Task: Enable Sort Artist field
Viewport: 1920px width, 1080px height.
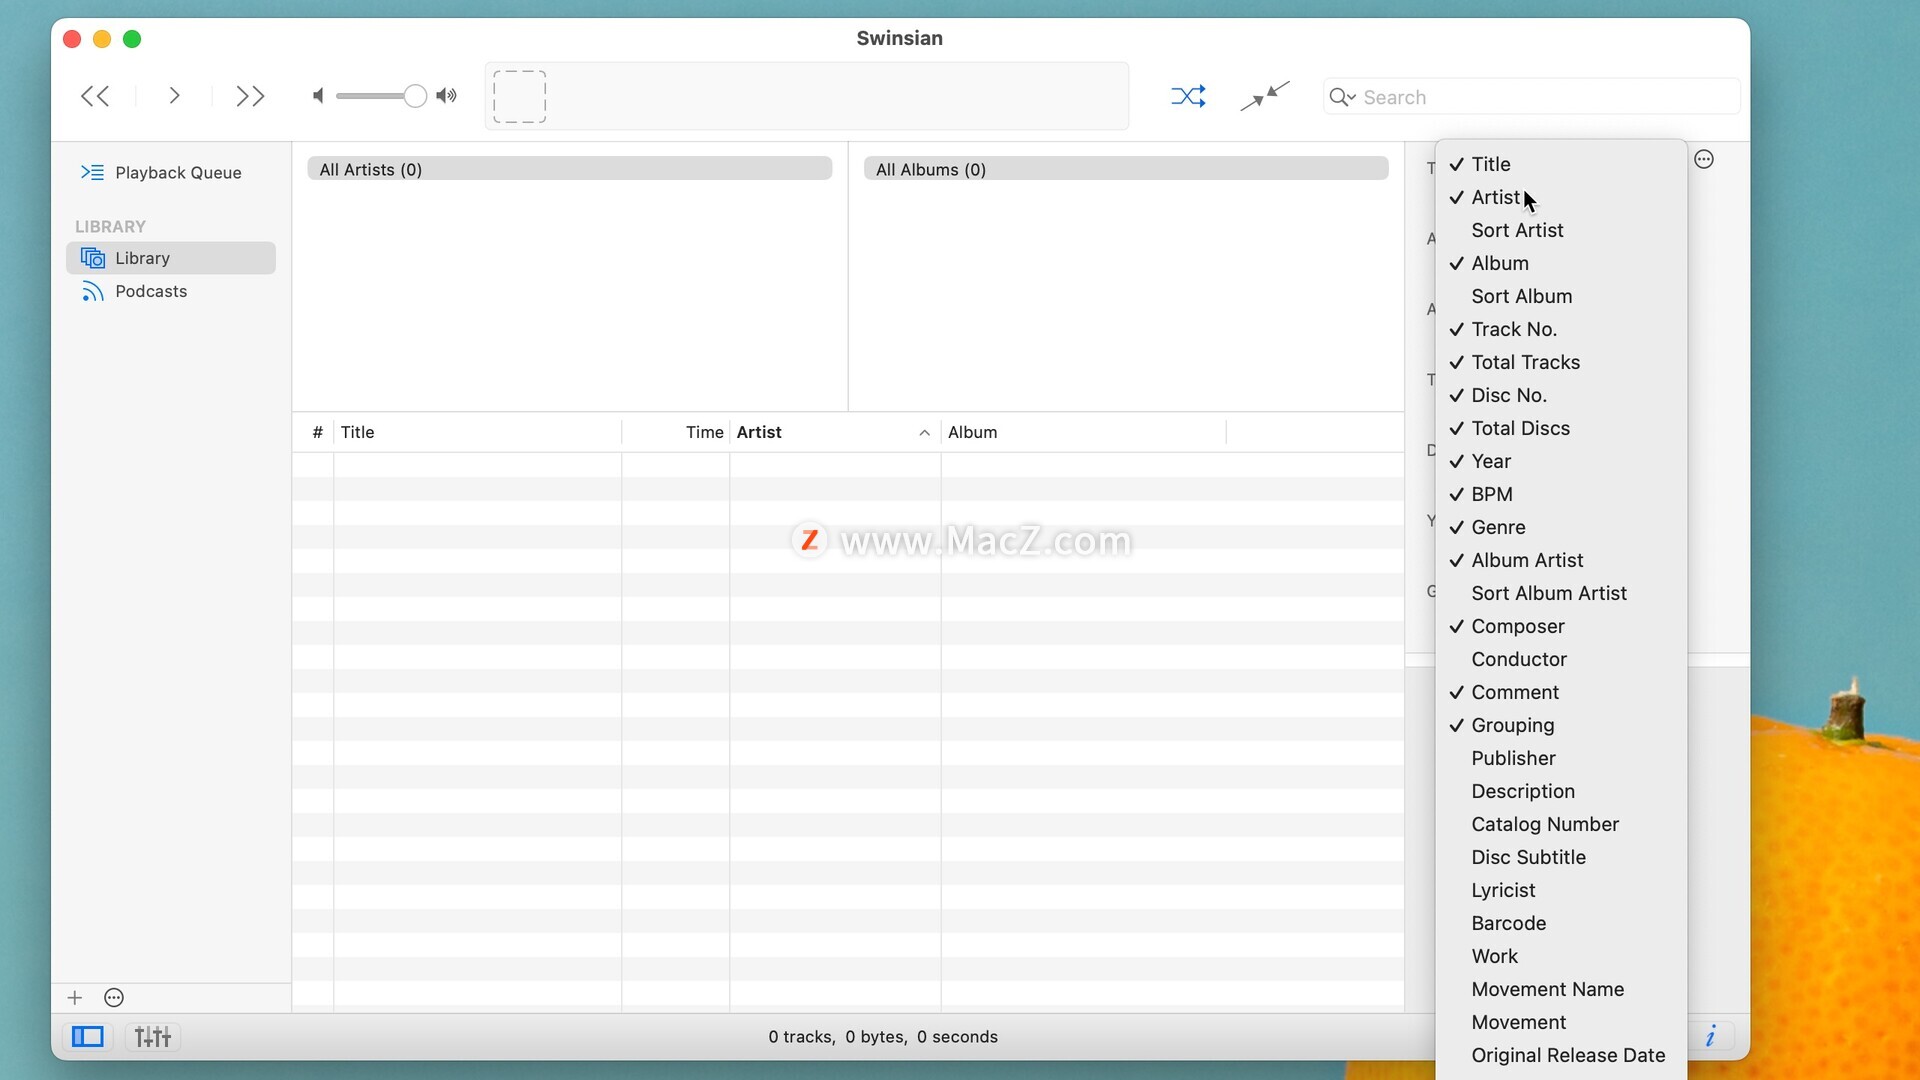Action: coord(1561,230)
